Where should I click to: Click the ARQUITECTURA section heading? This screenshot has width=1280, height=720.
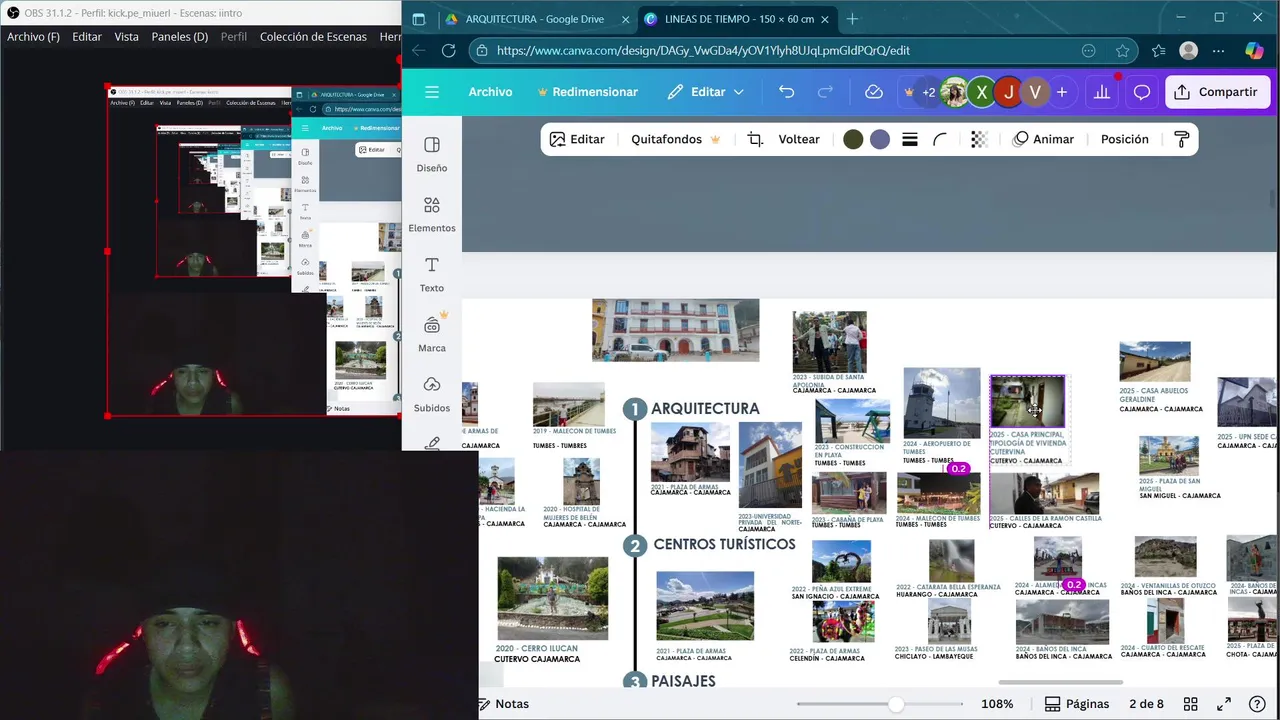705,409
